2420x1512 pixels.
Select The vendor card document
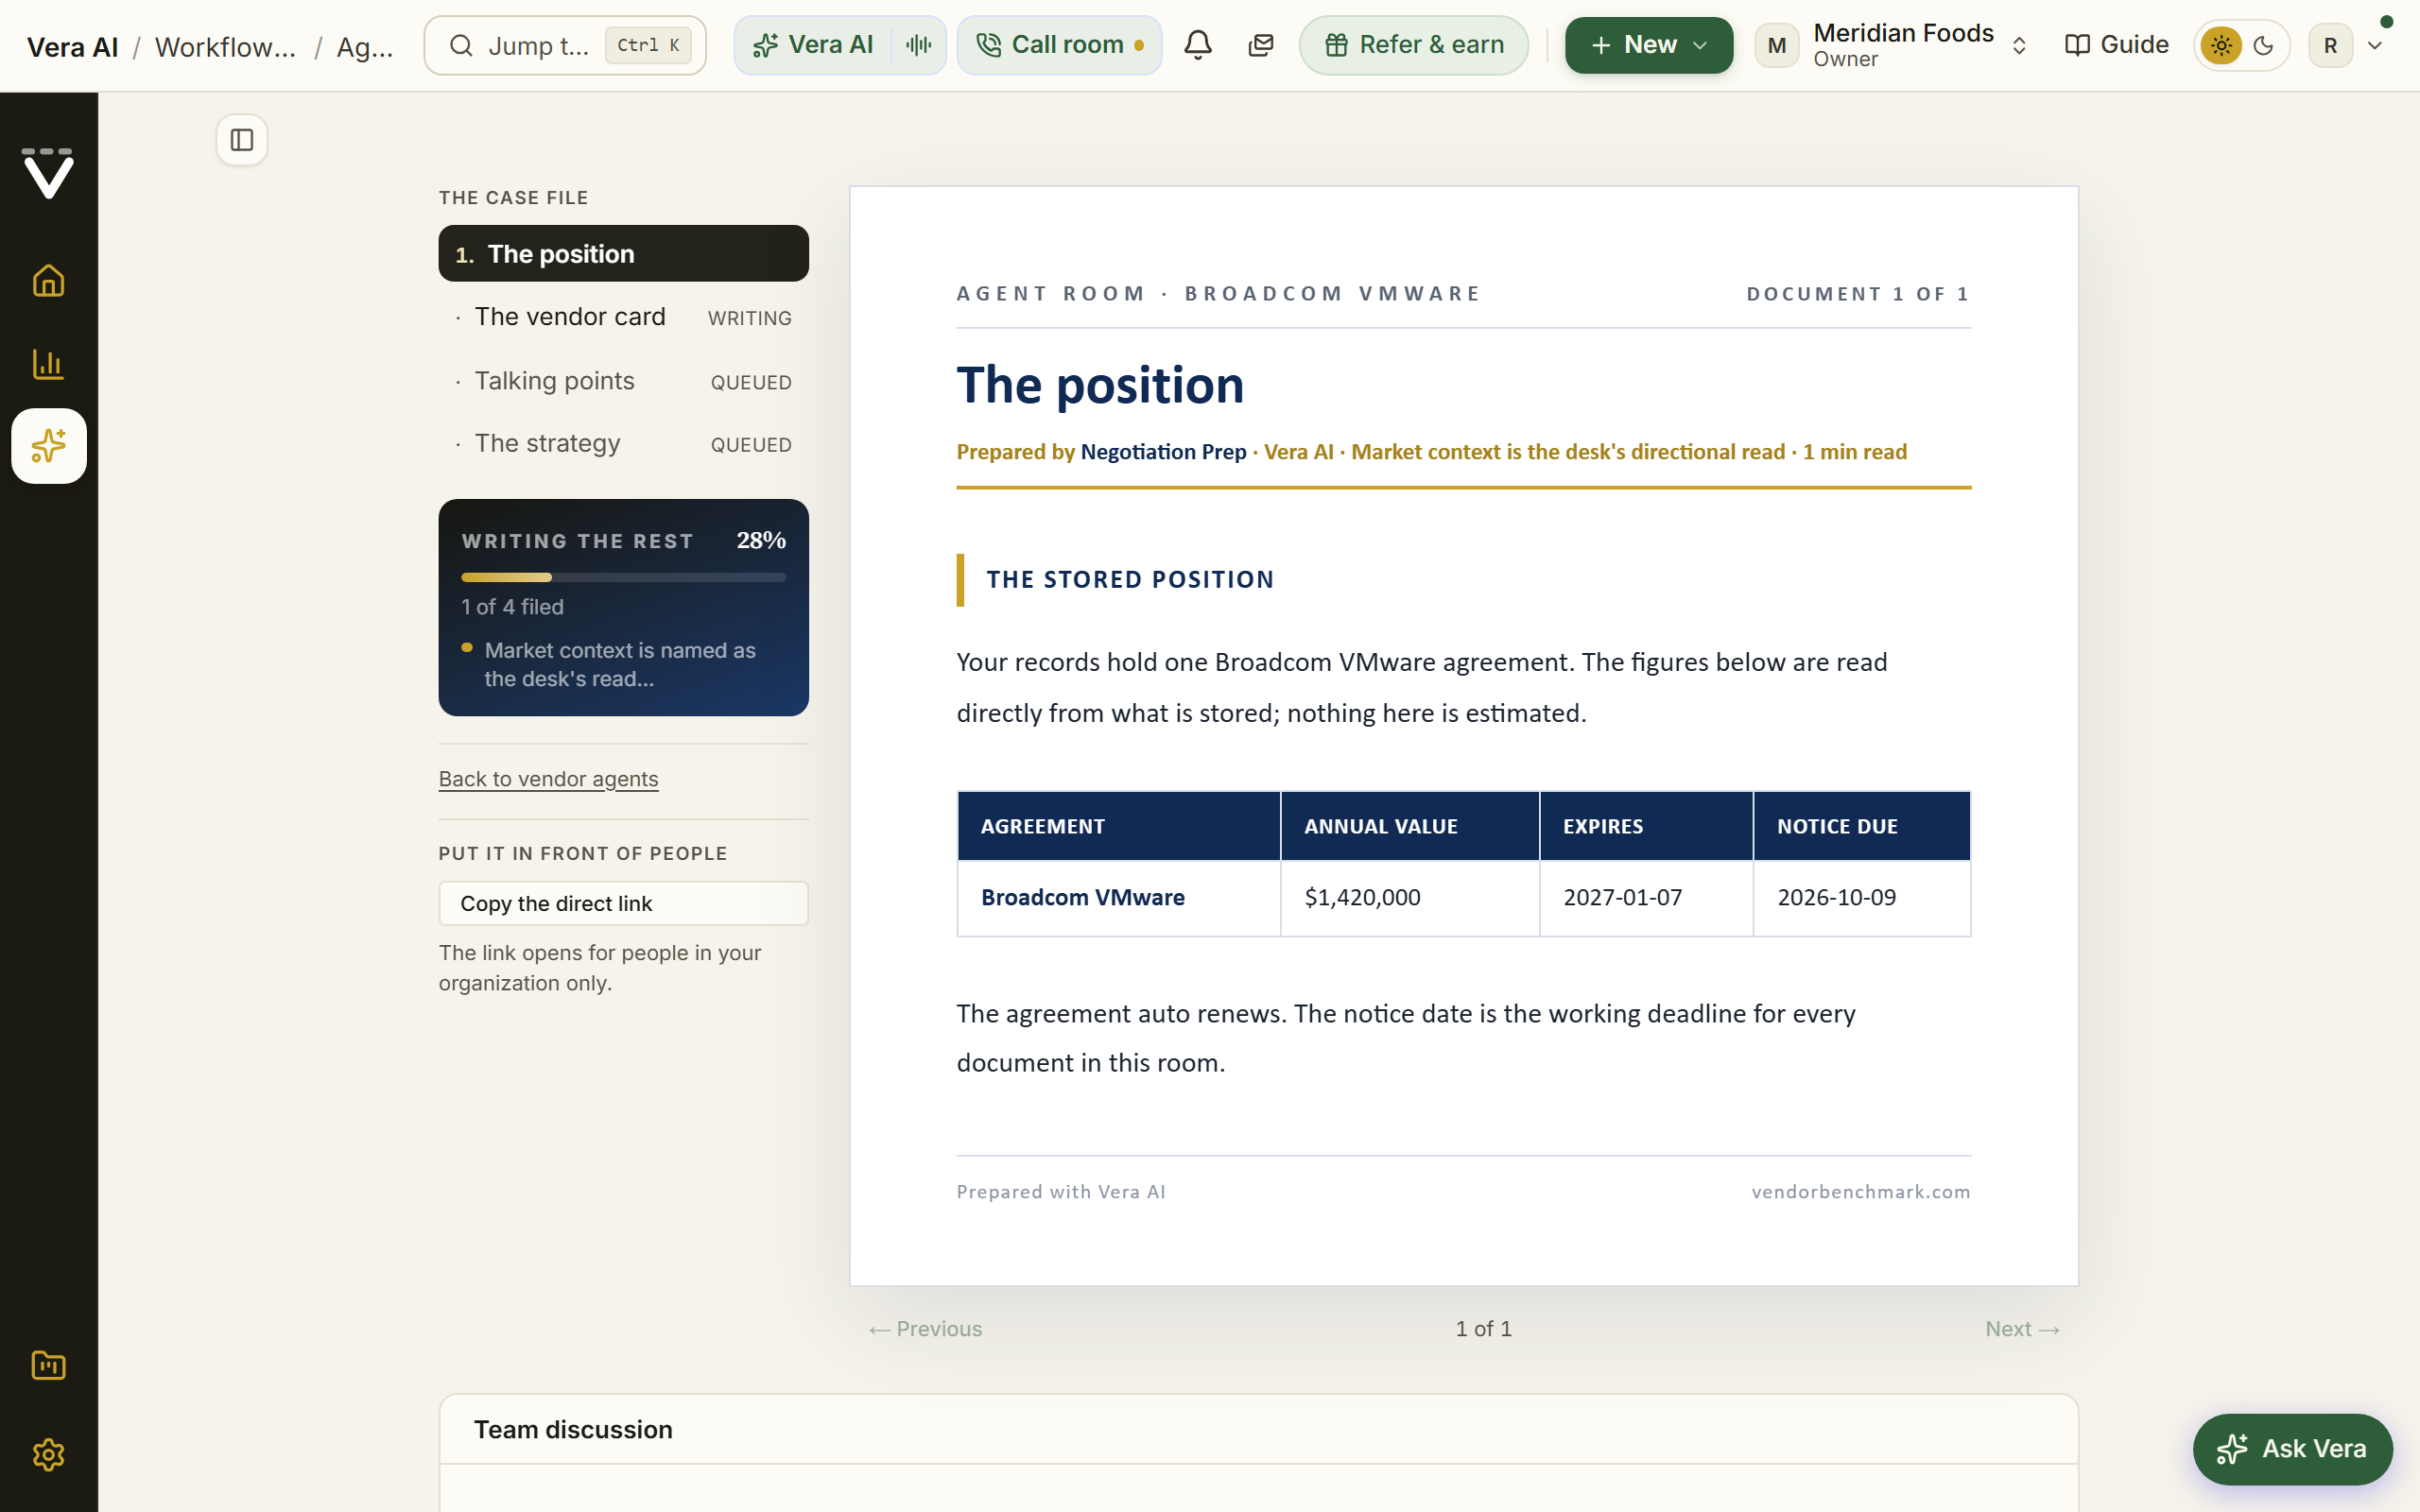click(623, 317)
